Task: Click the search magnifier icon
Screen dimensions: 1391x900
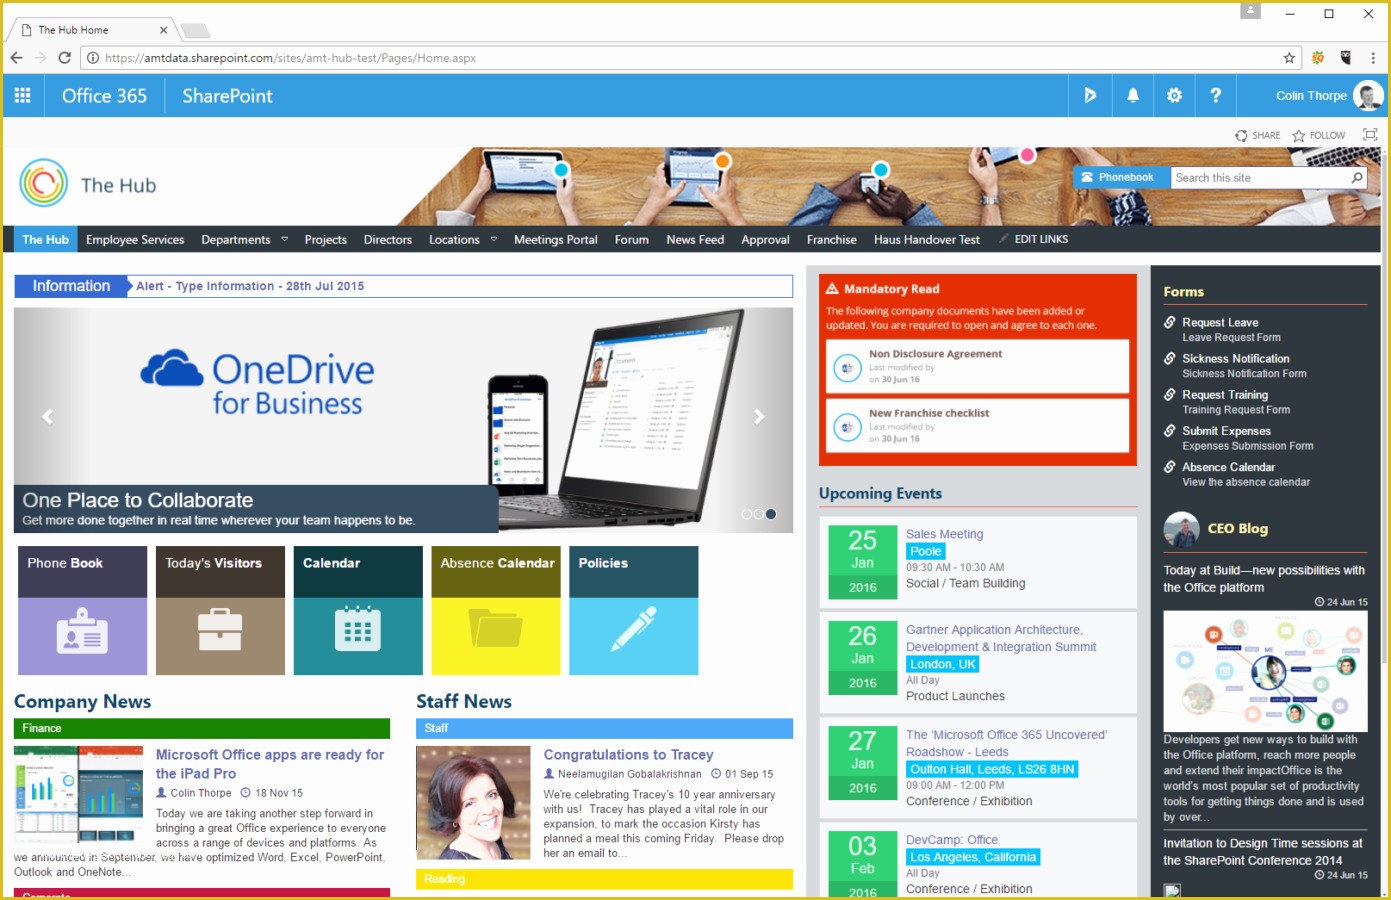Action: pos(1357,178)
